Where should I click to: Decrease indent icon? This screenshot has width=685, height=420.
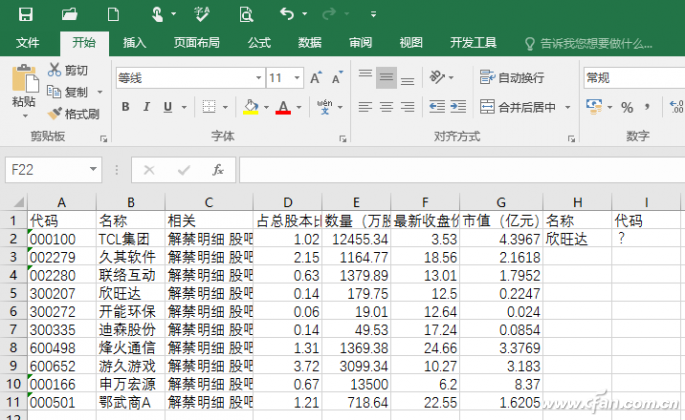(x=437, y=107)
